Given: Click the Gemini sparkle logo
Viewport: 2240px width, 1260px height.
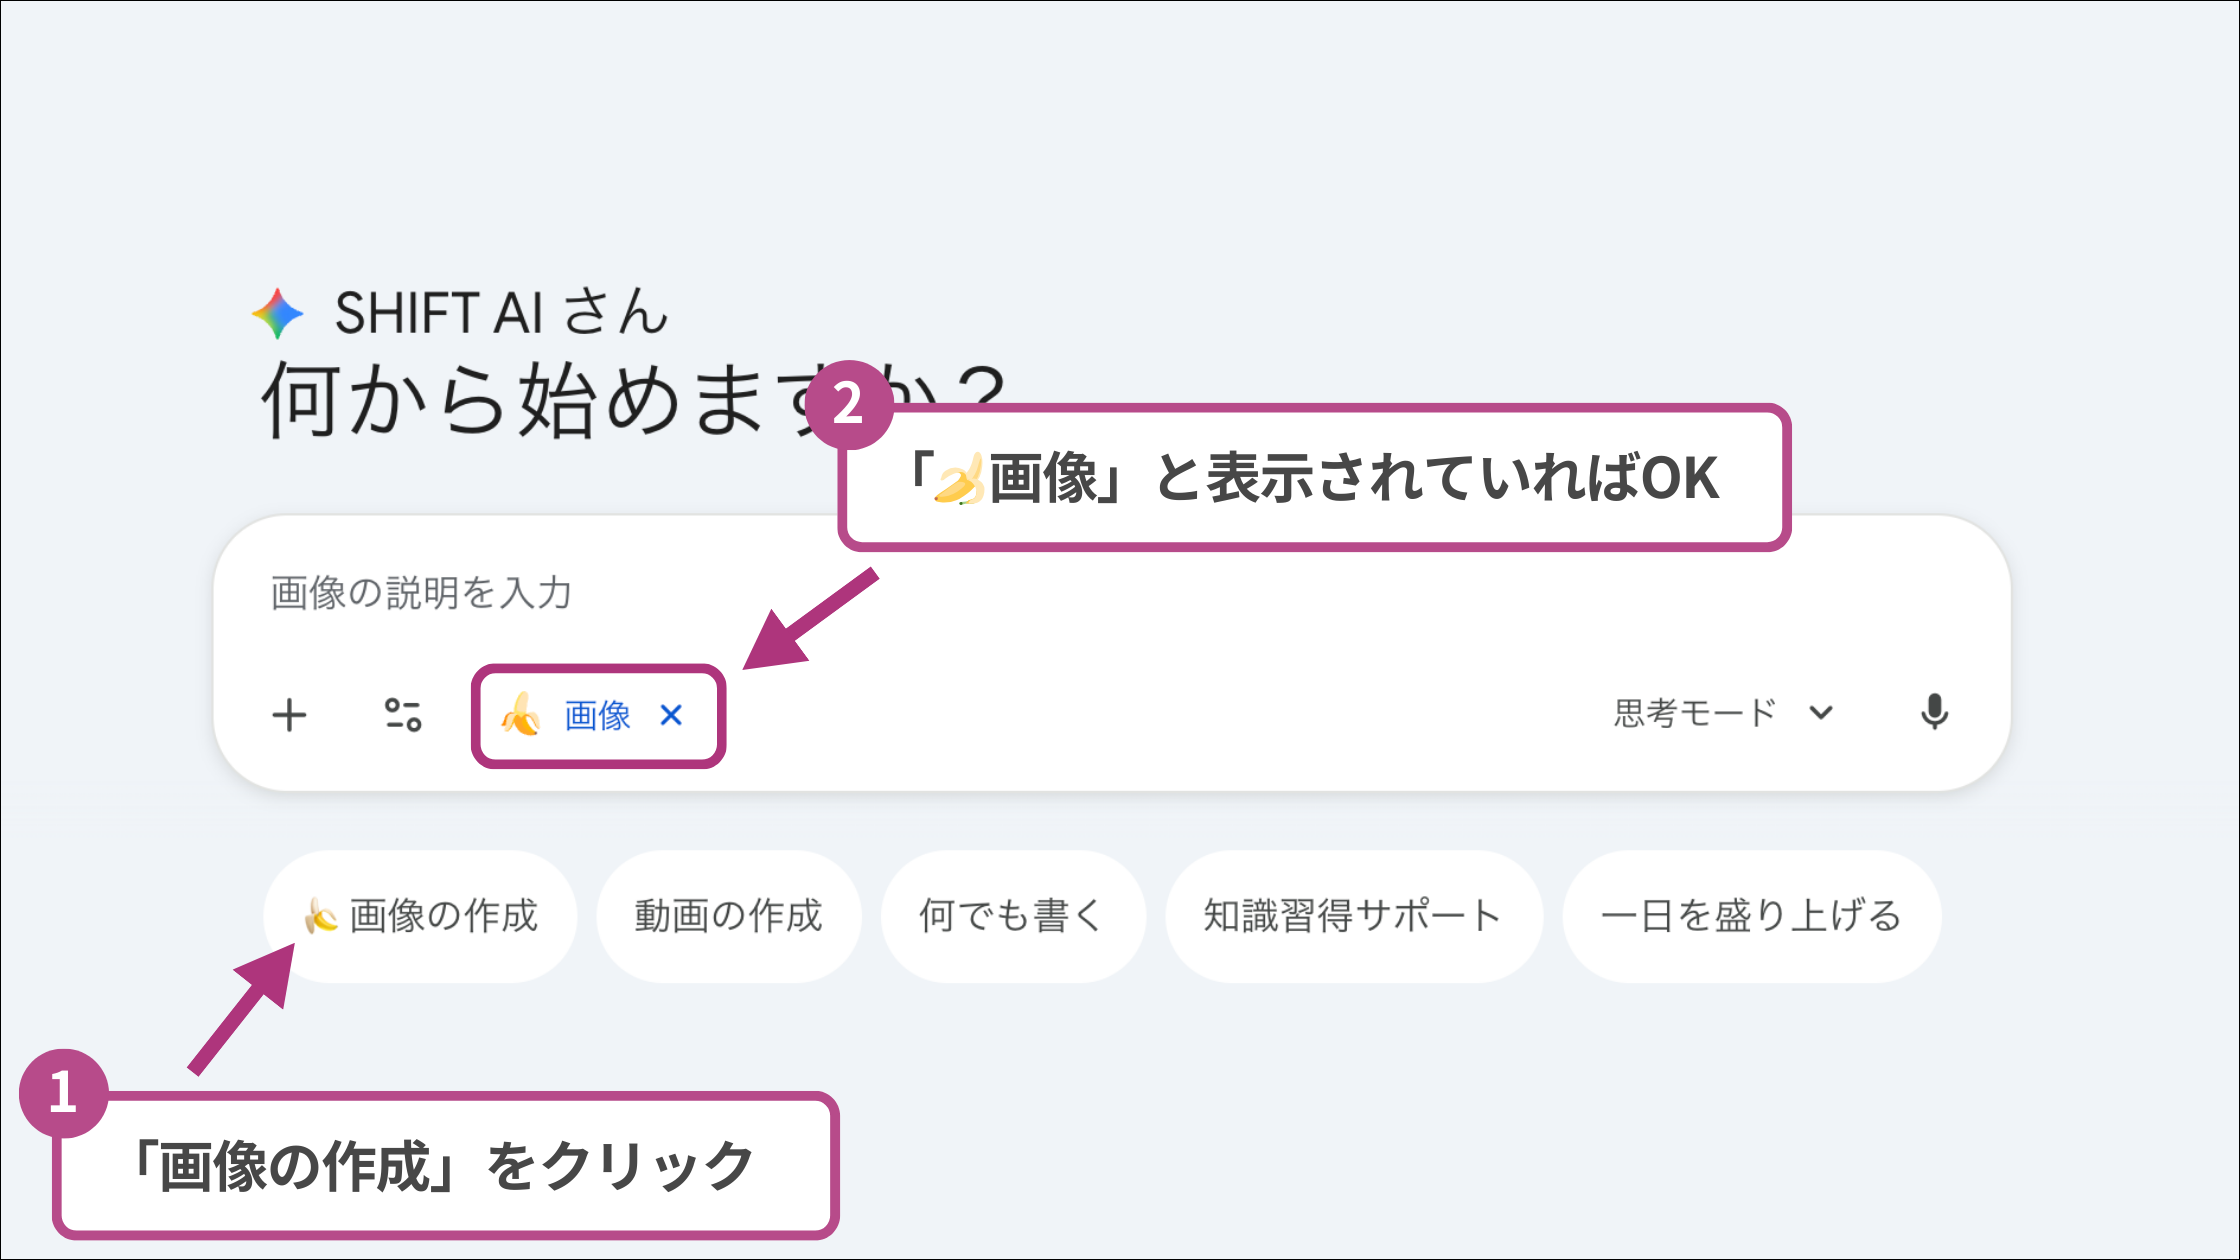Looking at the screenshot, I should [276, 314].
